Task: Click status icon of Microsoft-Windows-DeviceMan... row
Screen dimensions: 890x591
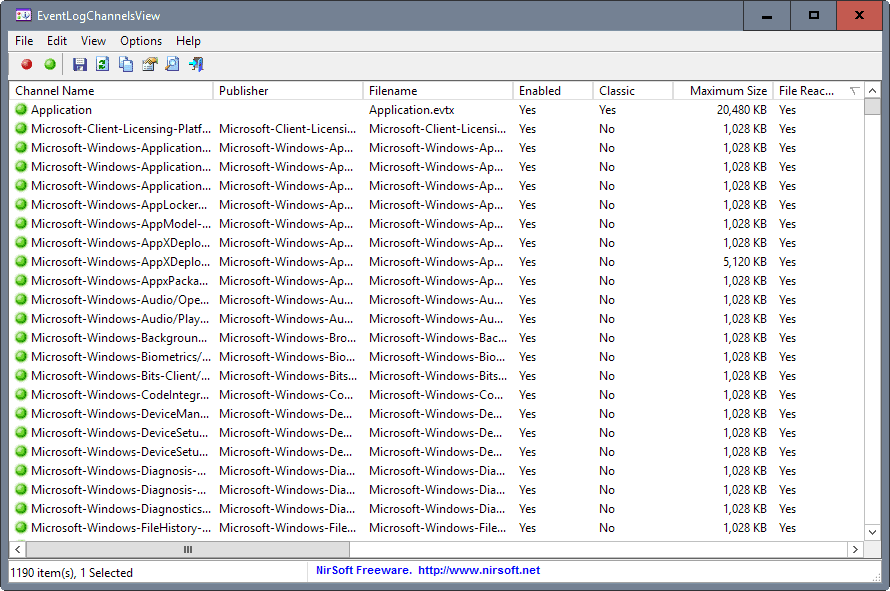Action: [x=21, y=414]
